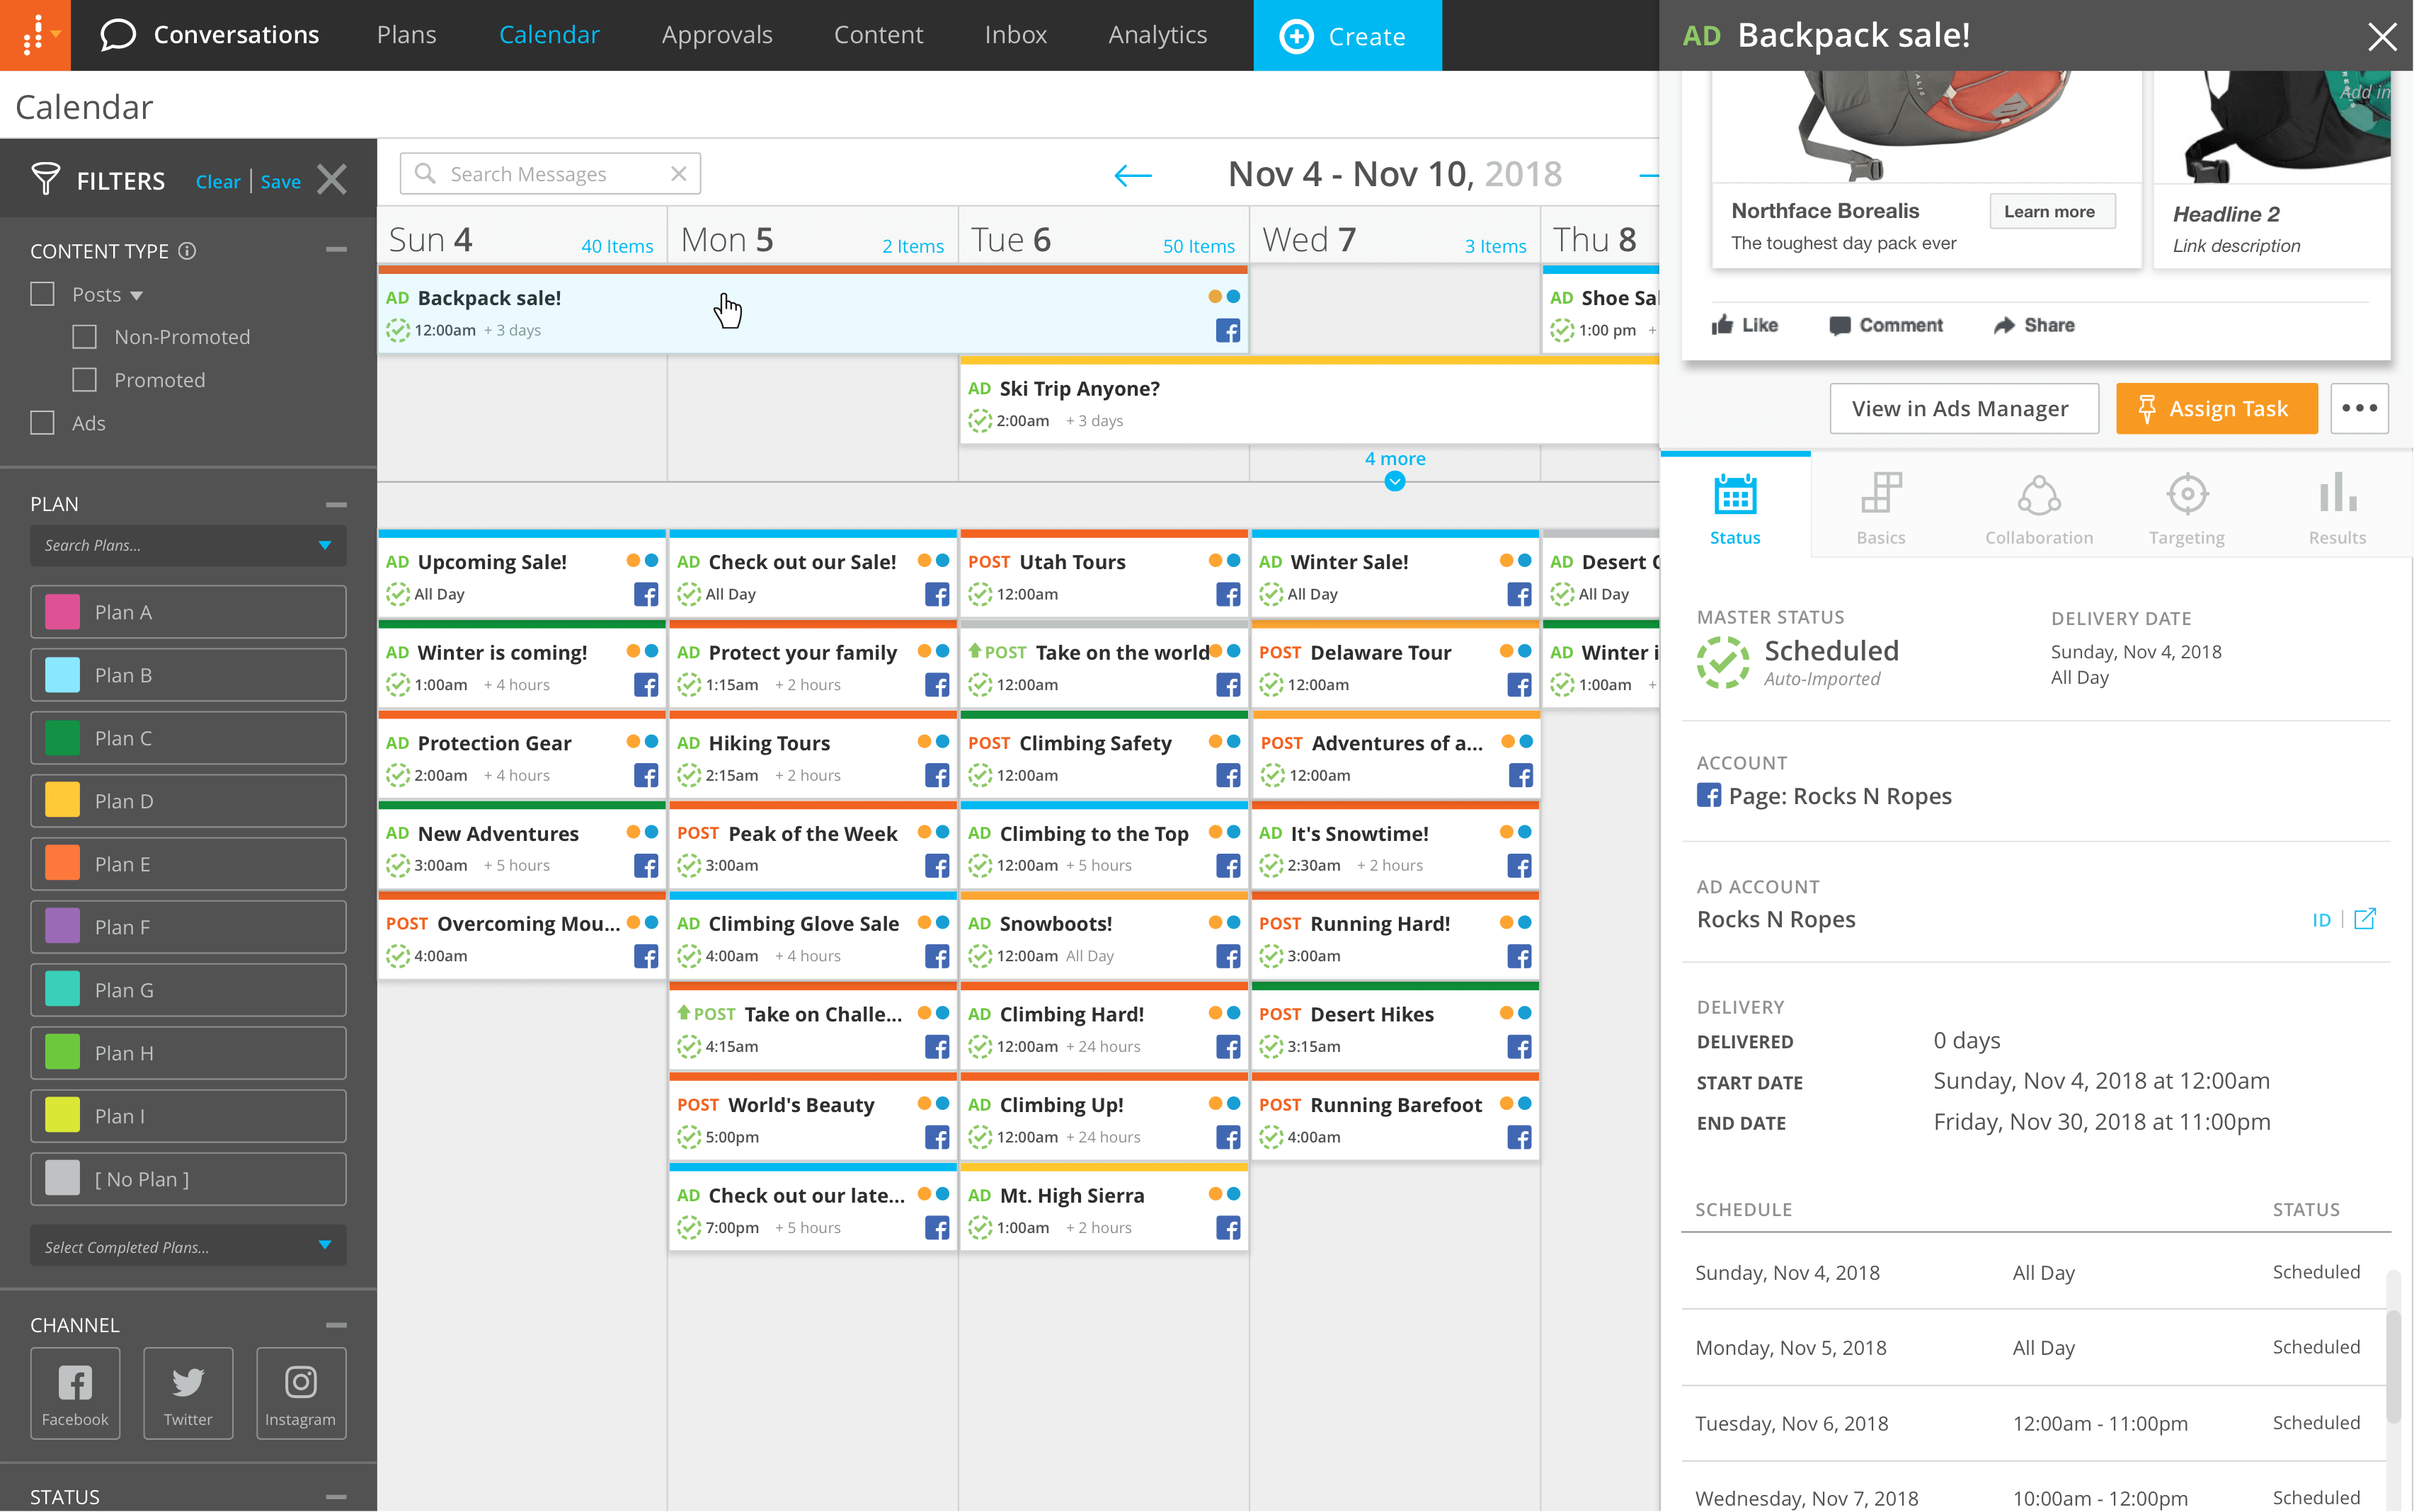
Task: Toggle the [ No Plan ] filter
Action: point(188,1179)
